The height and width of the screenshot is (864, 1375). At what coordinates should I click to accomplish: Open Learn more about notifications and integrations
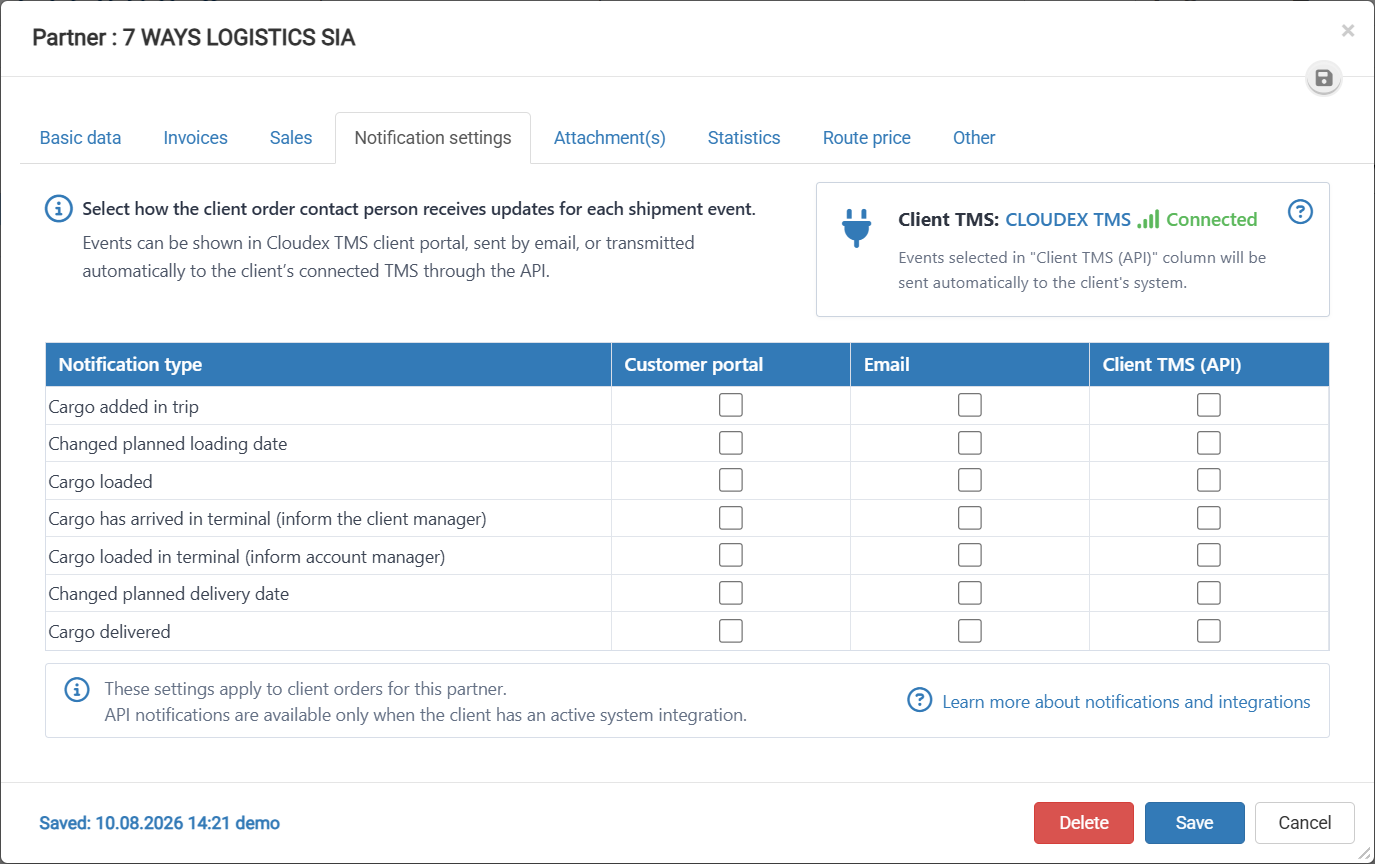point(1126,702)
